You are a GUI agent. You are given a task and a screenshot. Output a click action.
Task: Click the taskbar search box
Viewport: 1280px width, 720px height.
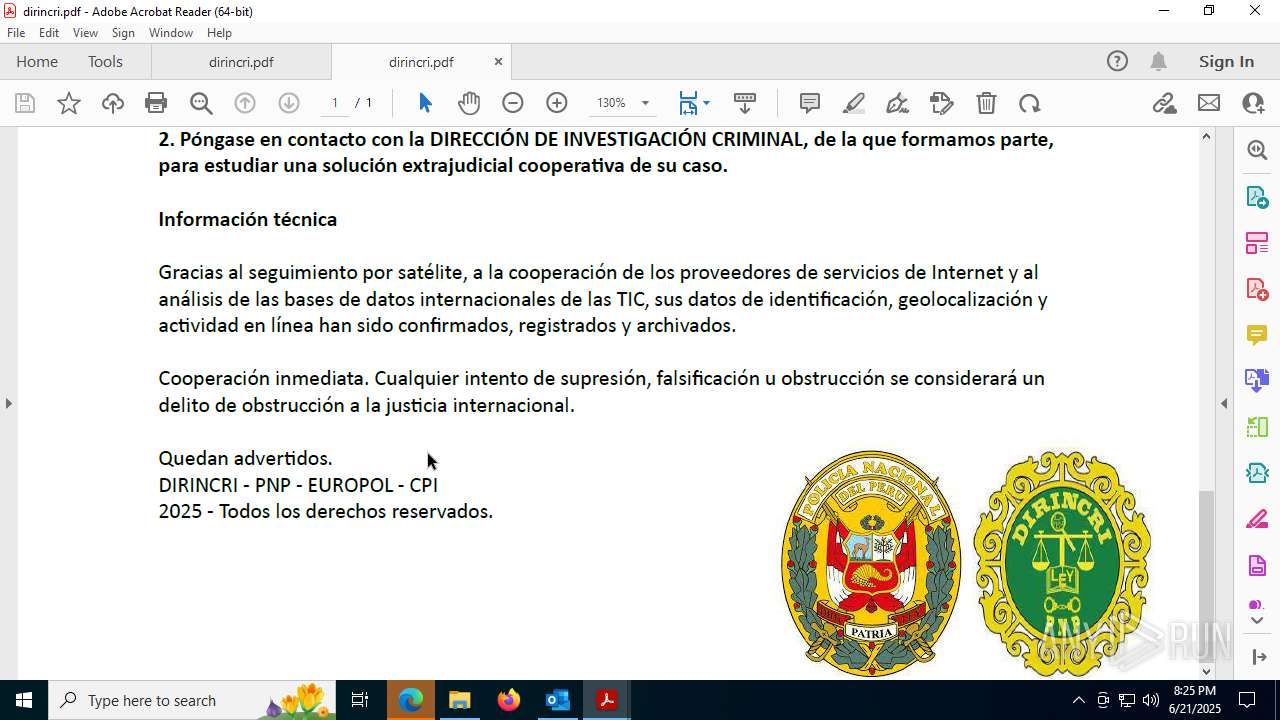192,700
